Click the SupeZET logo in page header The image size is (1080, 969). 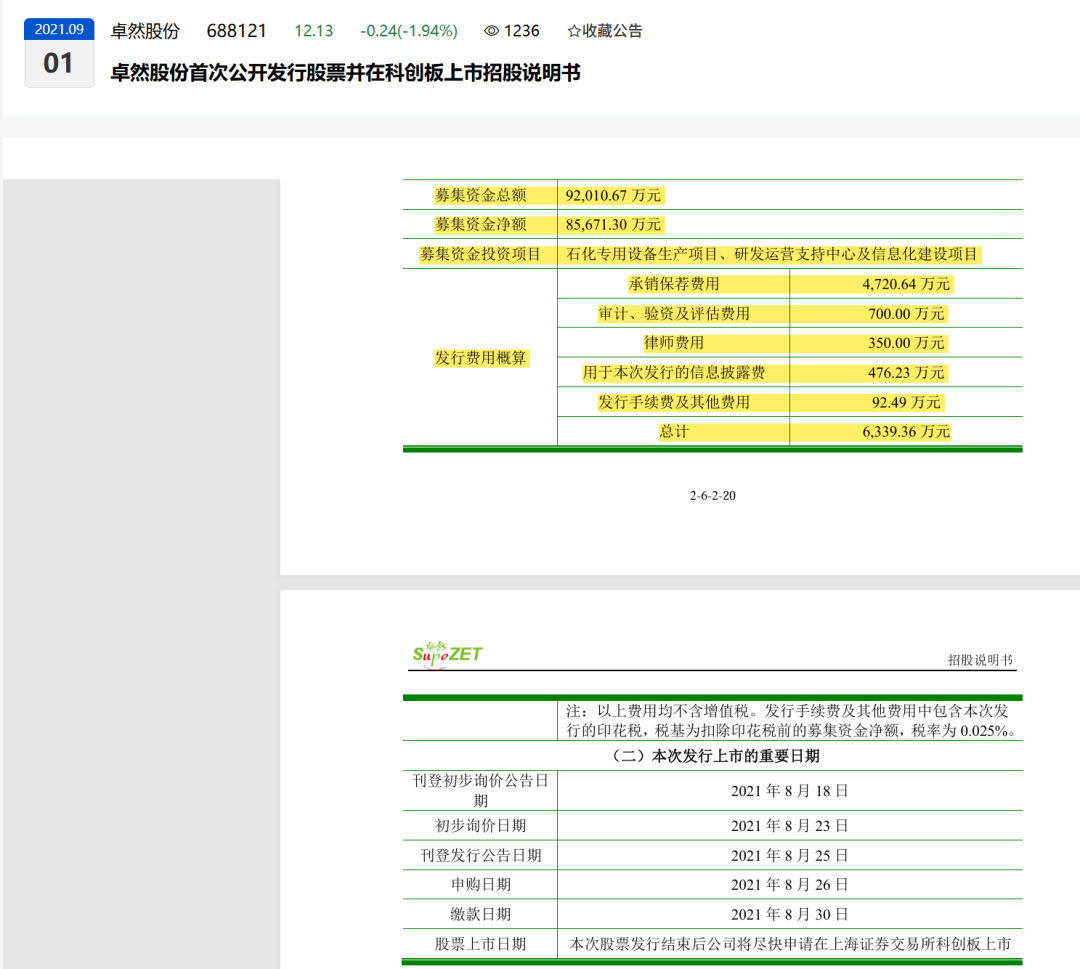(447, 653)
